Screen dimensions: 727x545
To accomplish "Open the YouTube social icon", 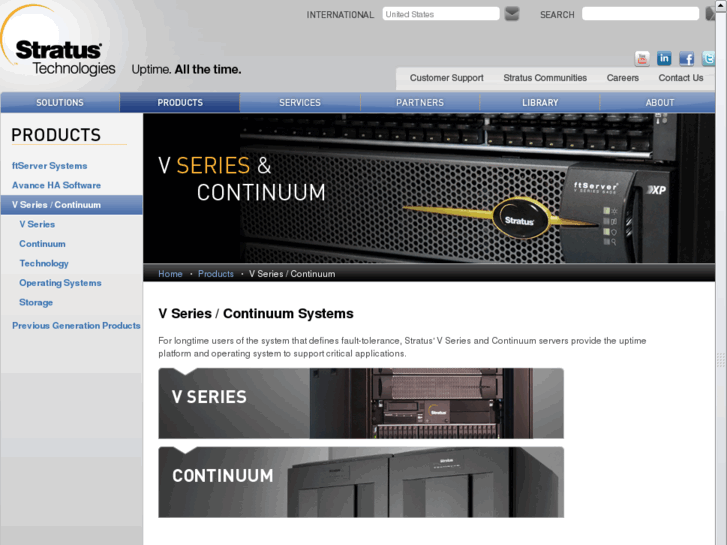I will pos(642,58).
